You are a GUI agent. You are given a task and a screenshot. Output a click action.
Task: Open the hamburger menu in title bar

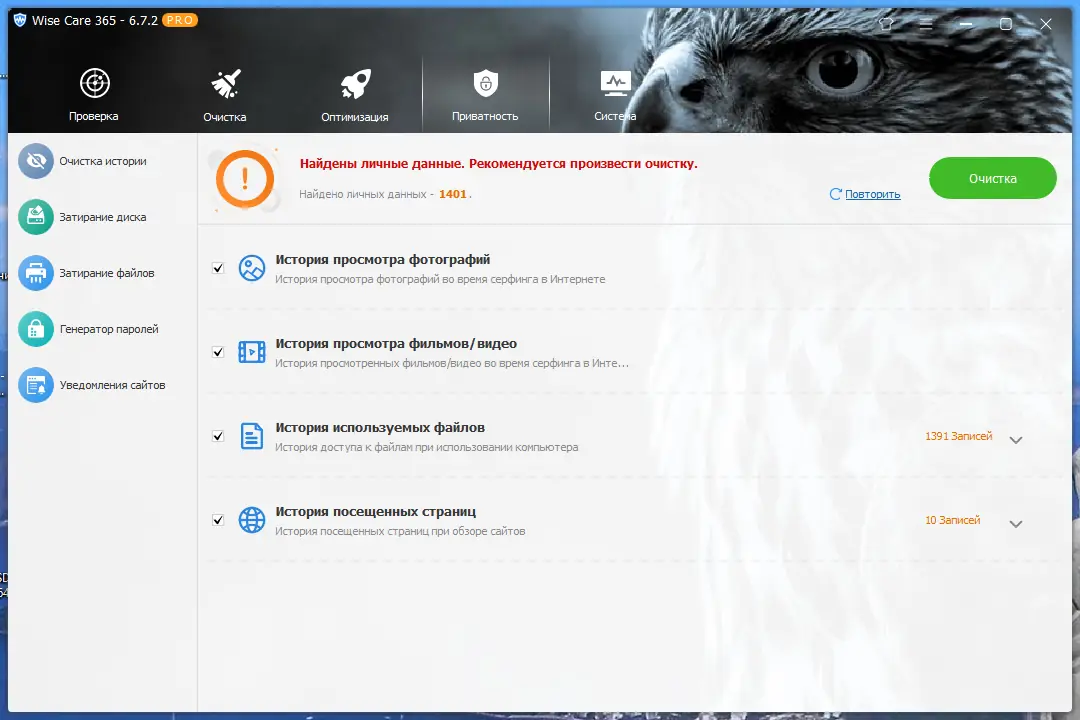tap(926, 24)
